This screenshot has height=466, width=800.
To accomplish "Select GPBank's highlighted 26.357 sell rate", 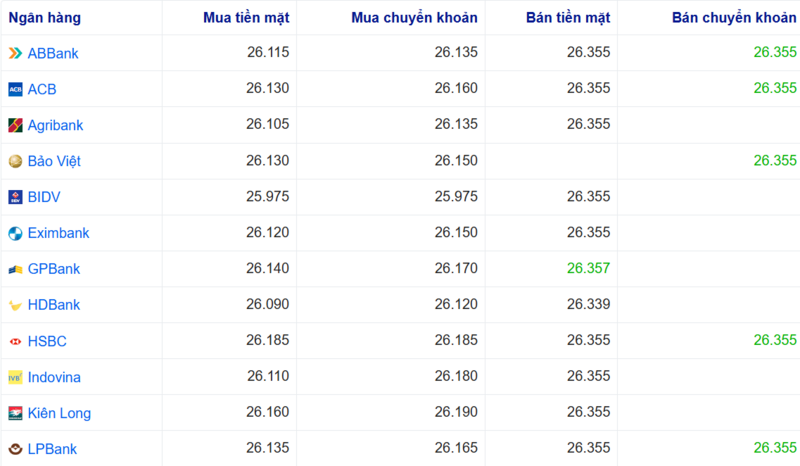I will tap(588, 269).
